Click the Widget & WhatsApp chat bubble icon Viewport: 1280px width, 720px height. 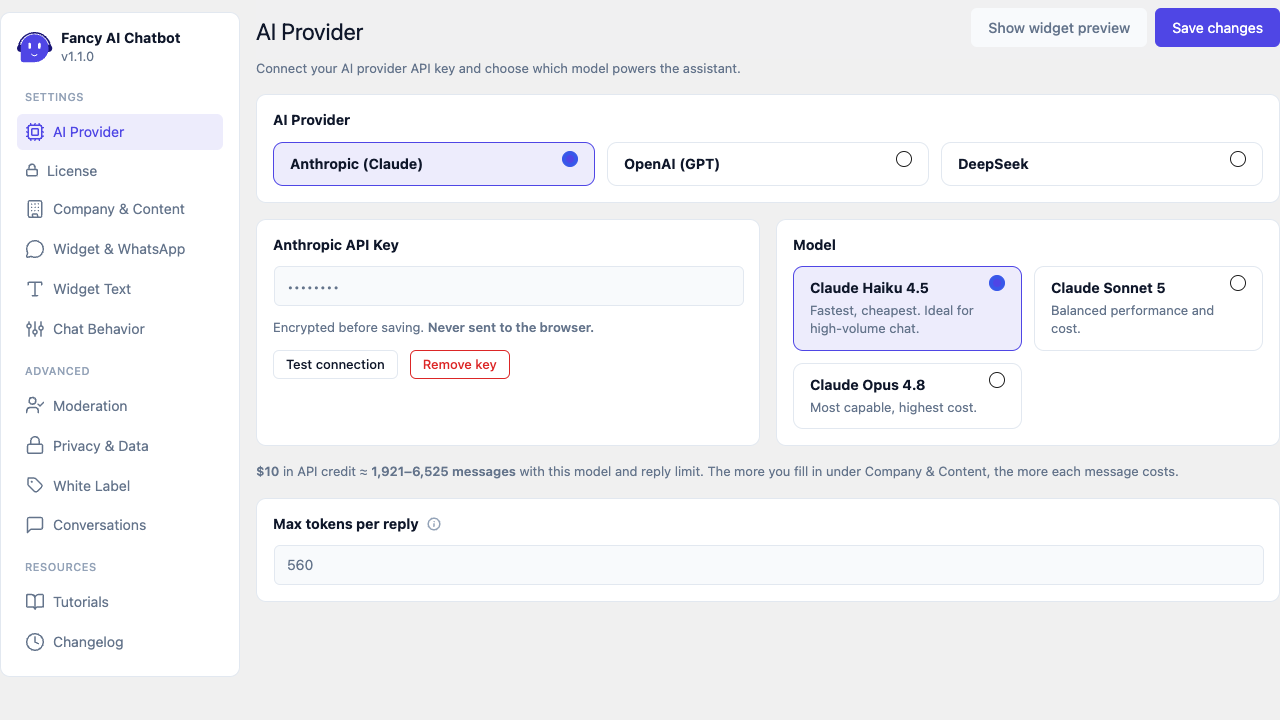point(35,249)
